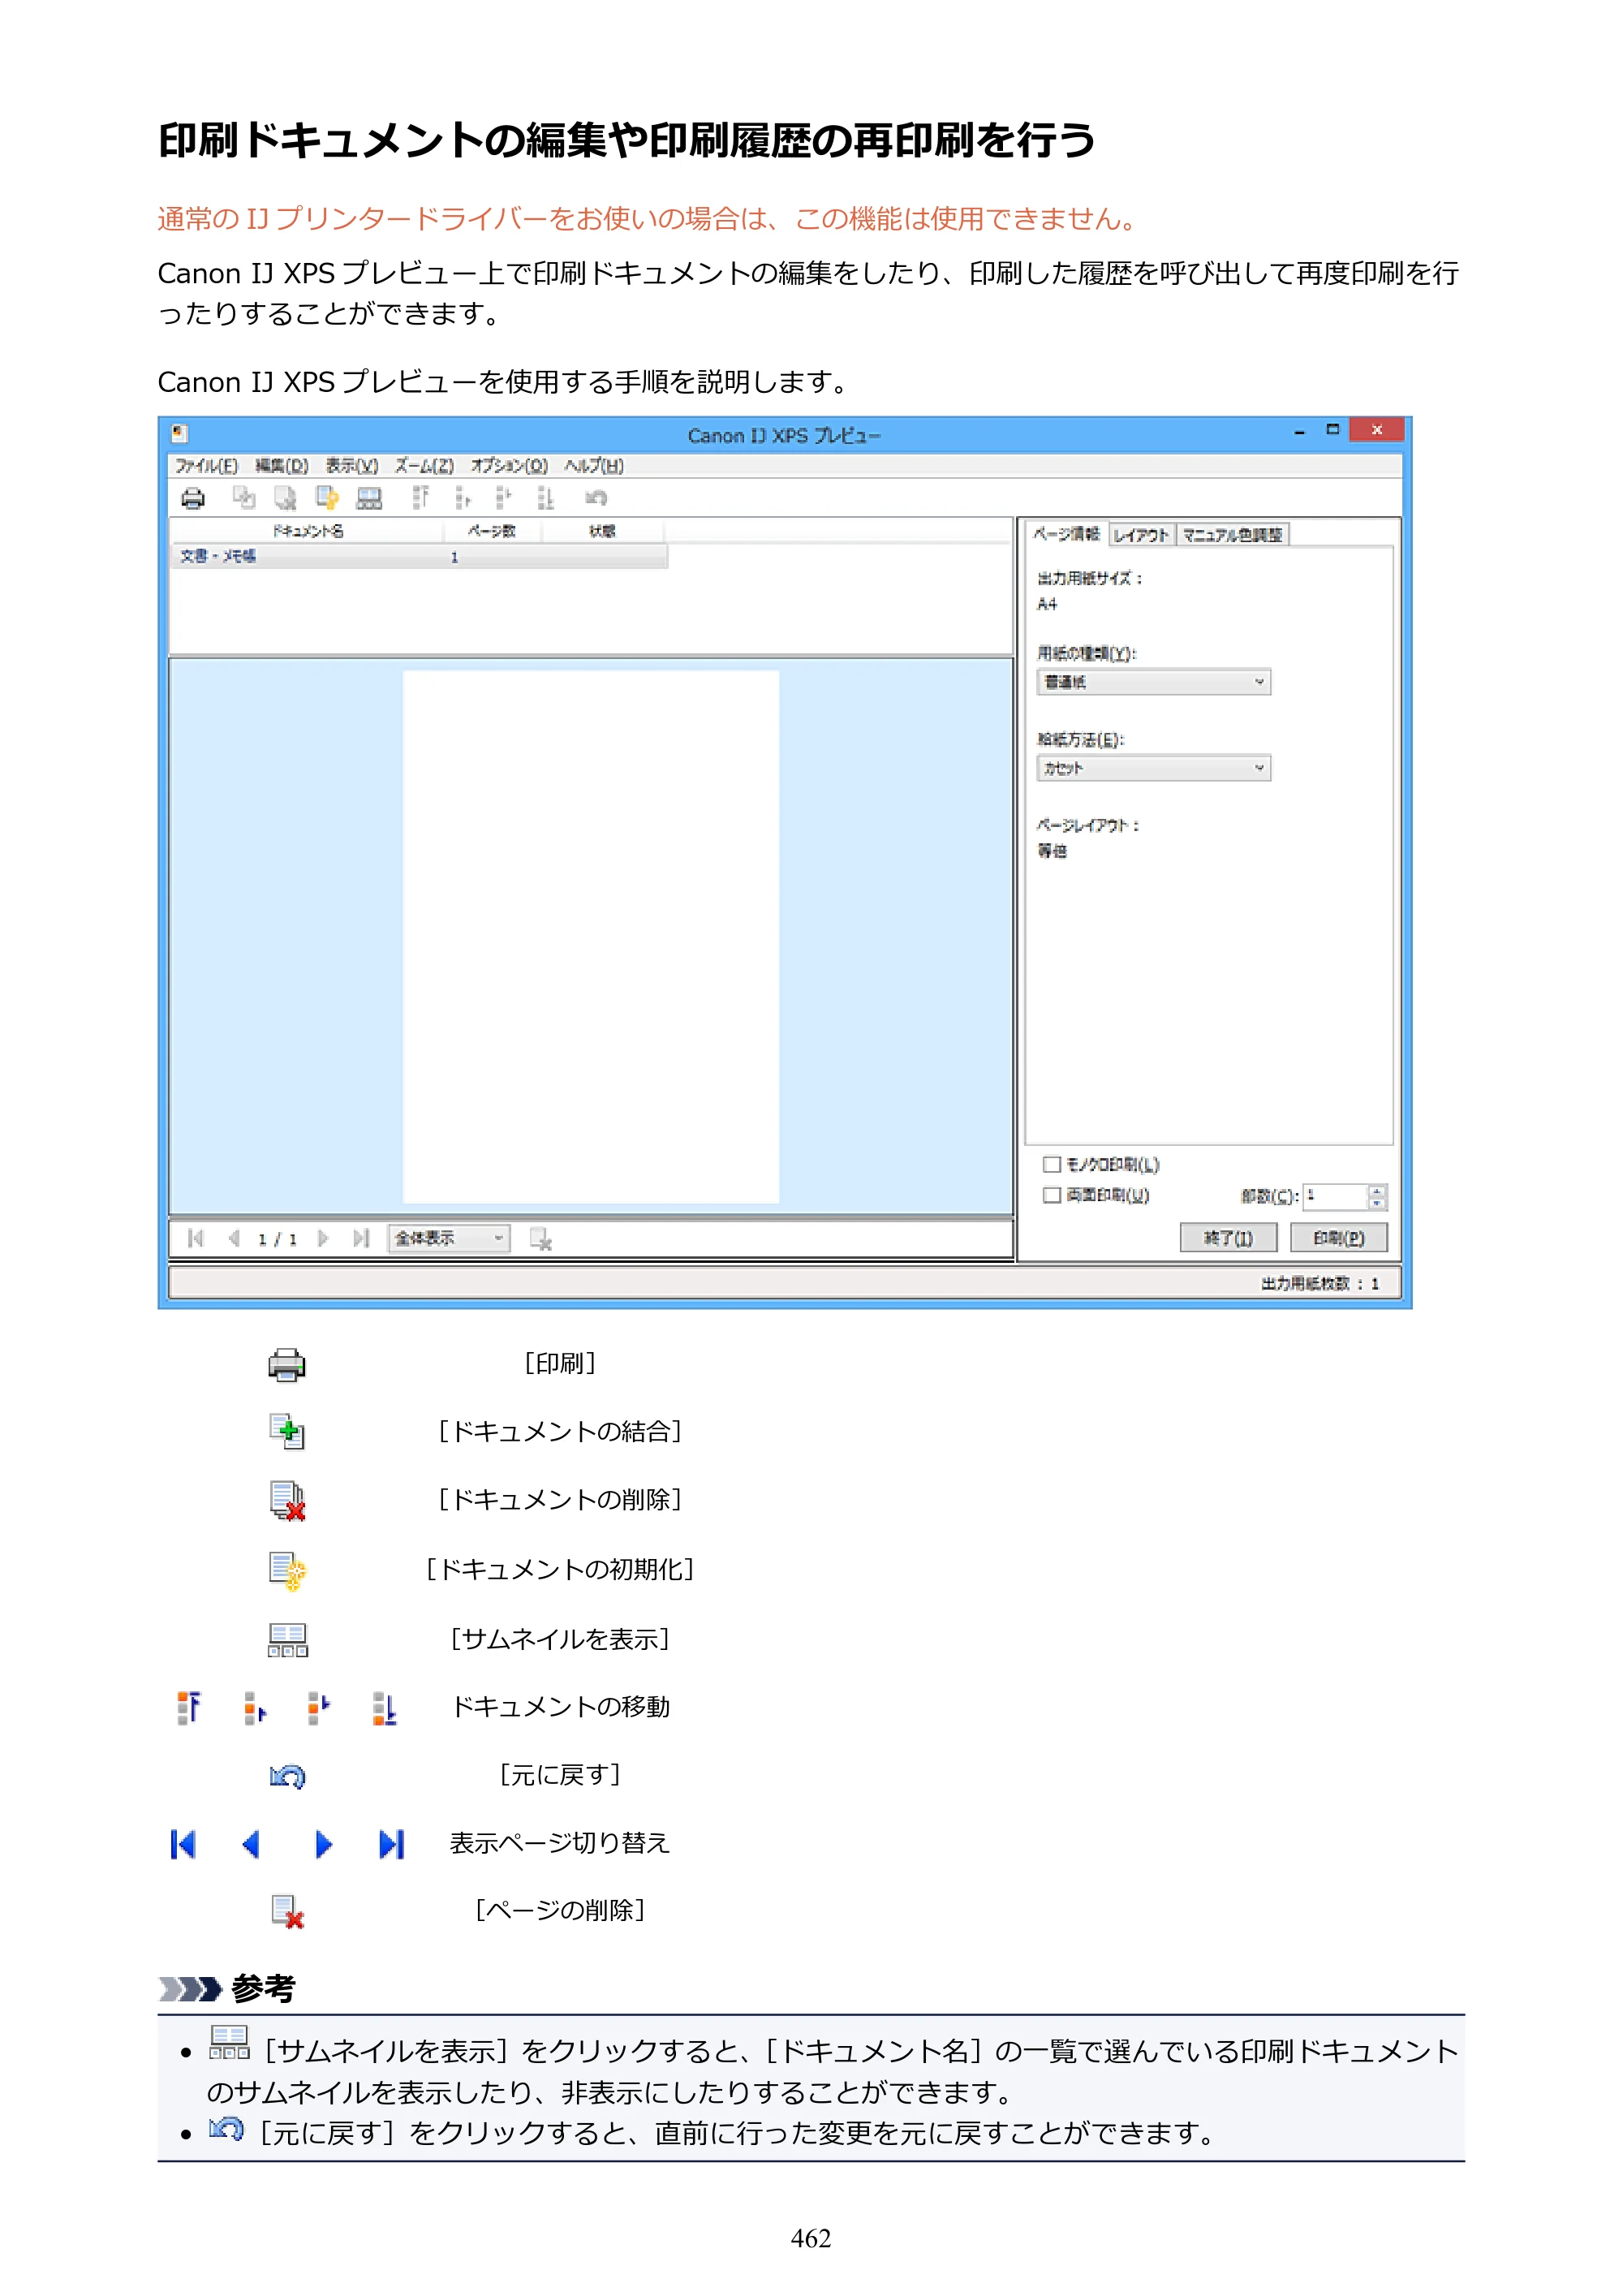
Task: Click the large printer icon in legend list
Action: click(x=287, y=1365)
